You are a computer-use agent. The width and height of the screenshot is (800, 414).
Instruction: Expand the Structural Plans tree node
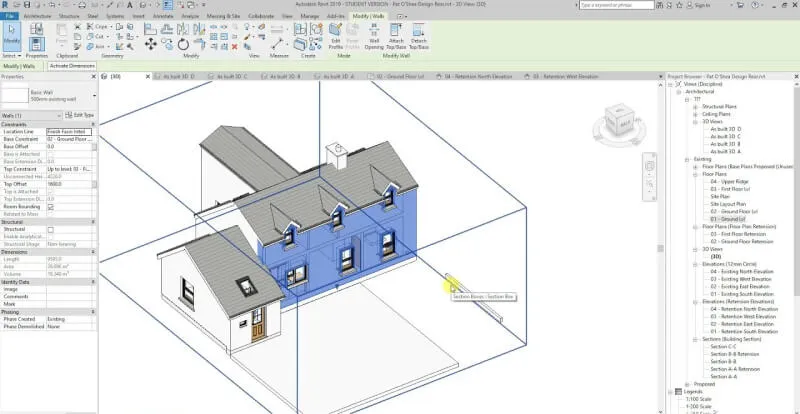pos(695,107)
